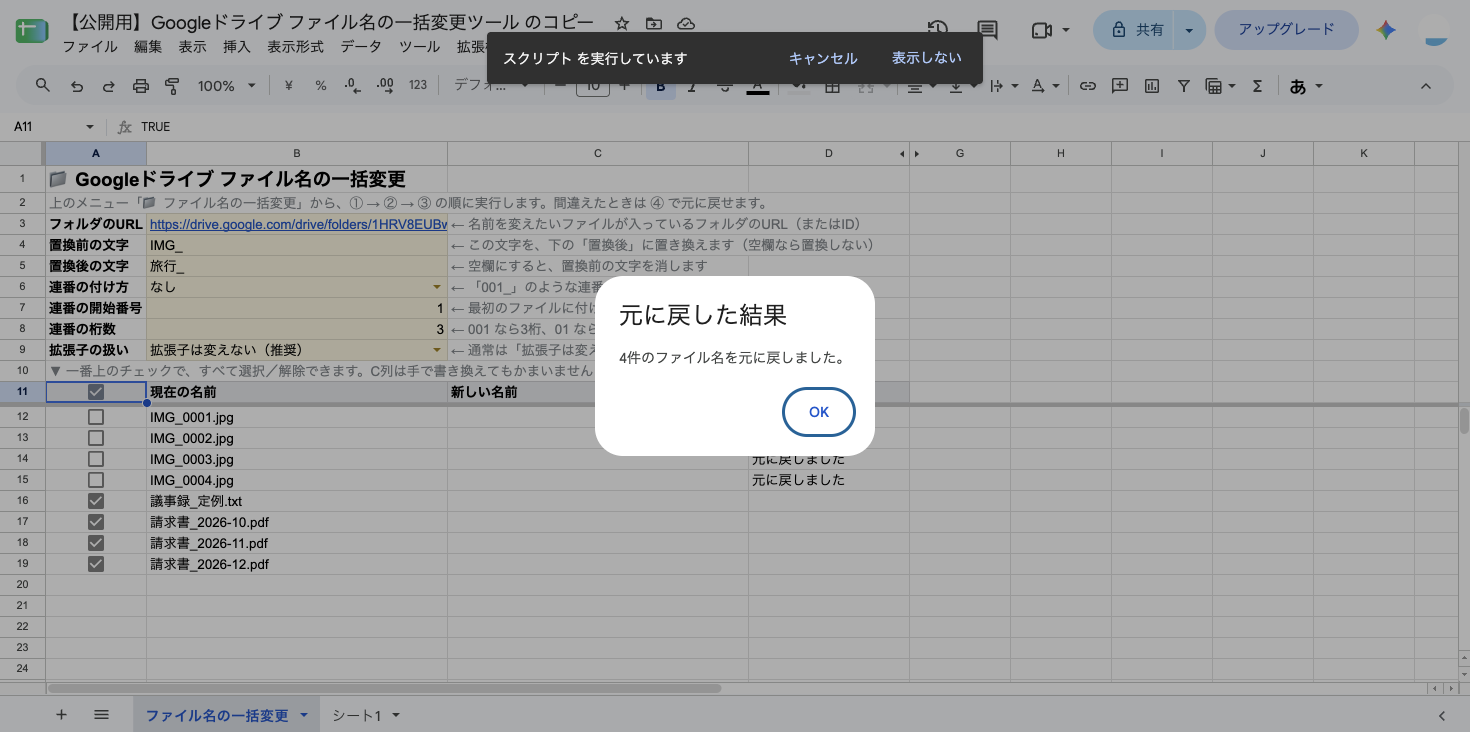
Task: Open the データ menu
Action: click(x=361, y=46)
